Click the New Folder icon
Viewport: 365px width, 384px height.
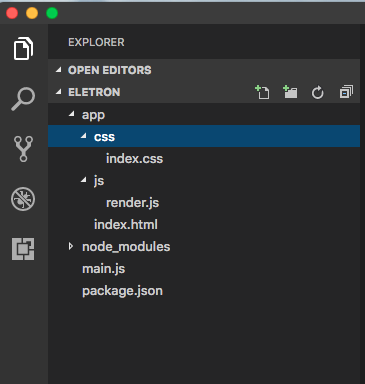pos(290,92)
